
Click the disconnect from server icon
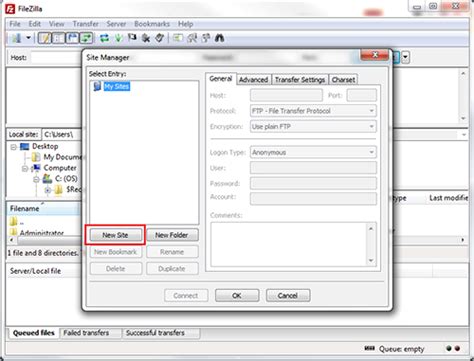tap(146, 38)
